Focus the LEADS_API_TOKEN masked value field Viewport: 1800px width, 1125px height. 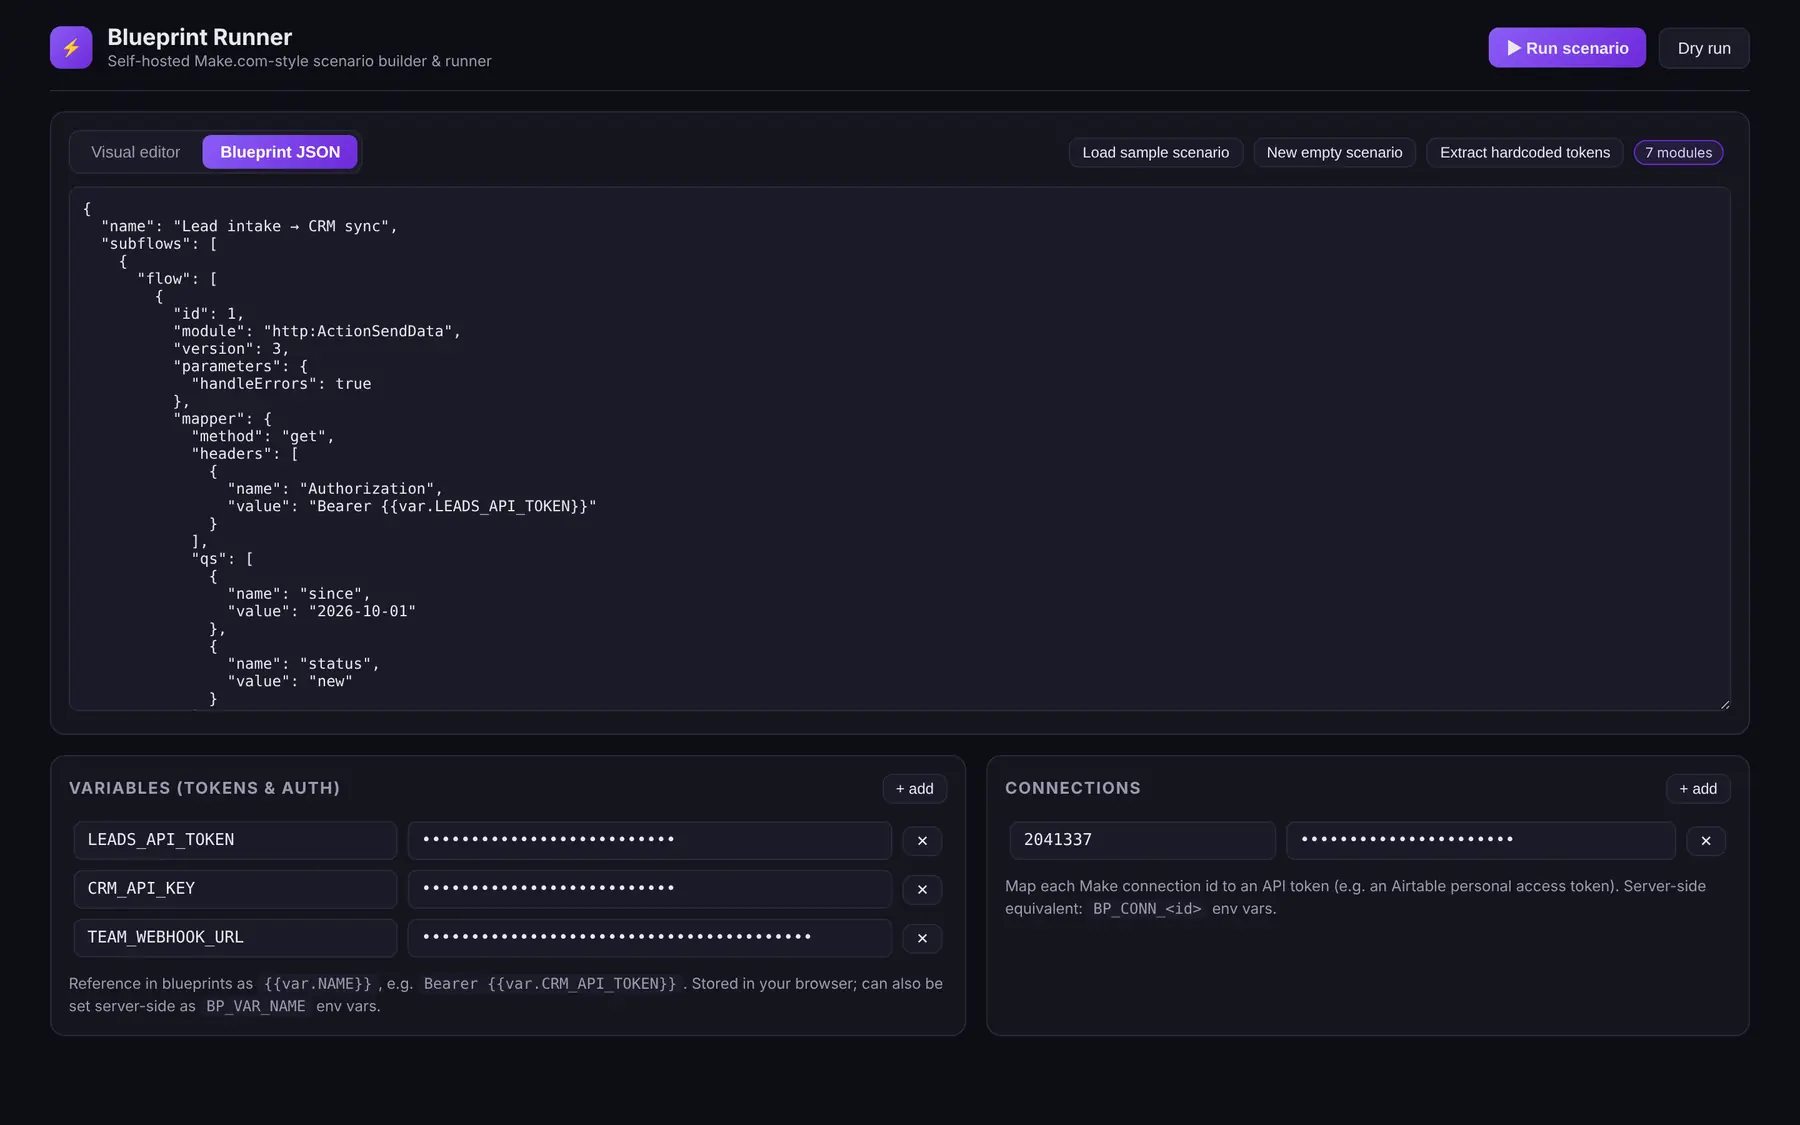tap(649, 840)
